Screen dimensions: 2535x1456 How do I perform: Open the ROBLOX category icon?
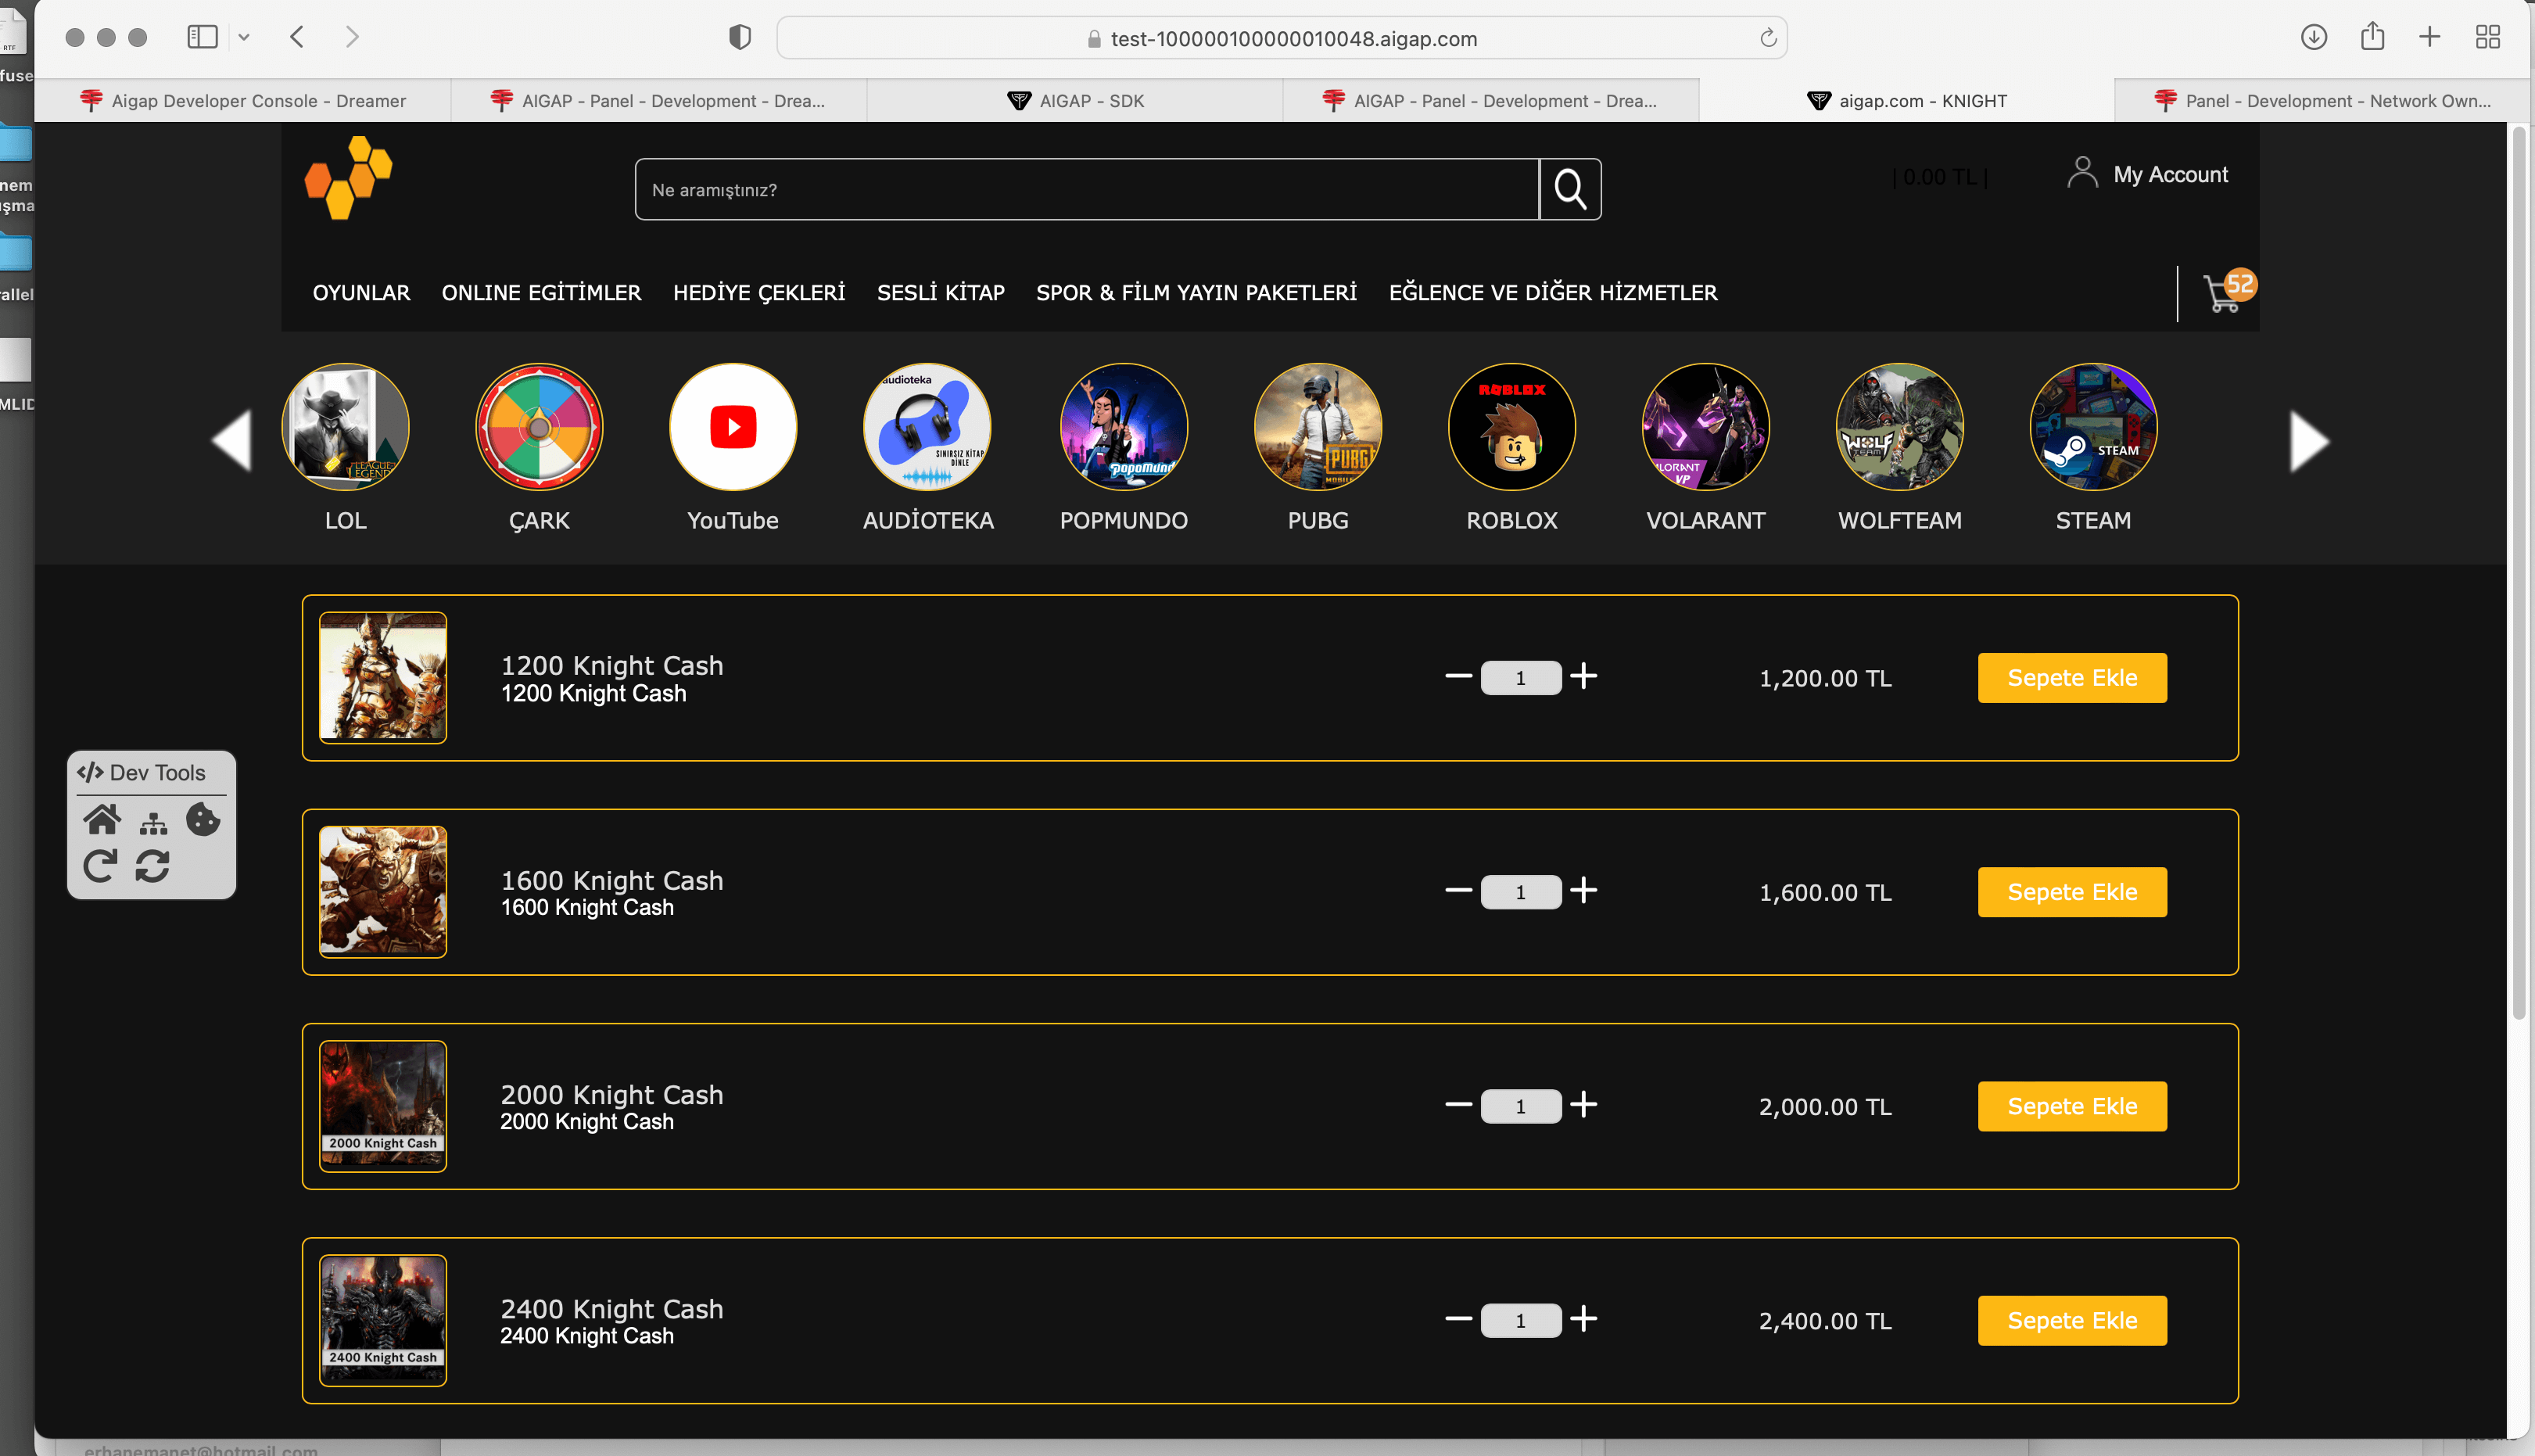[1512, 427]
